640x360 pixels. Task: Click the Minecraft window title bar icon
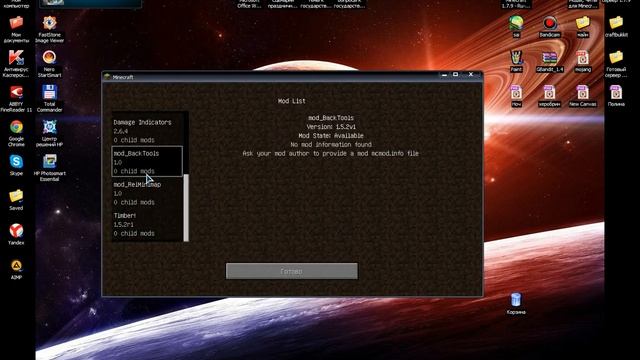(107, 77)
